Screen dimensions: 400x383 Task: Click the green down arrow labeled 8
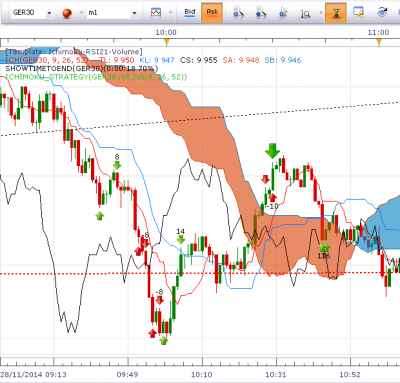coord(117,165)
